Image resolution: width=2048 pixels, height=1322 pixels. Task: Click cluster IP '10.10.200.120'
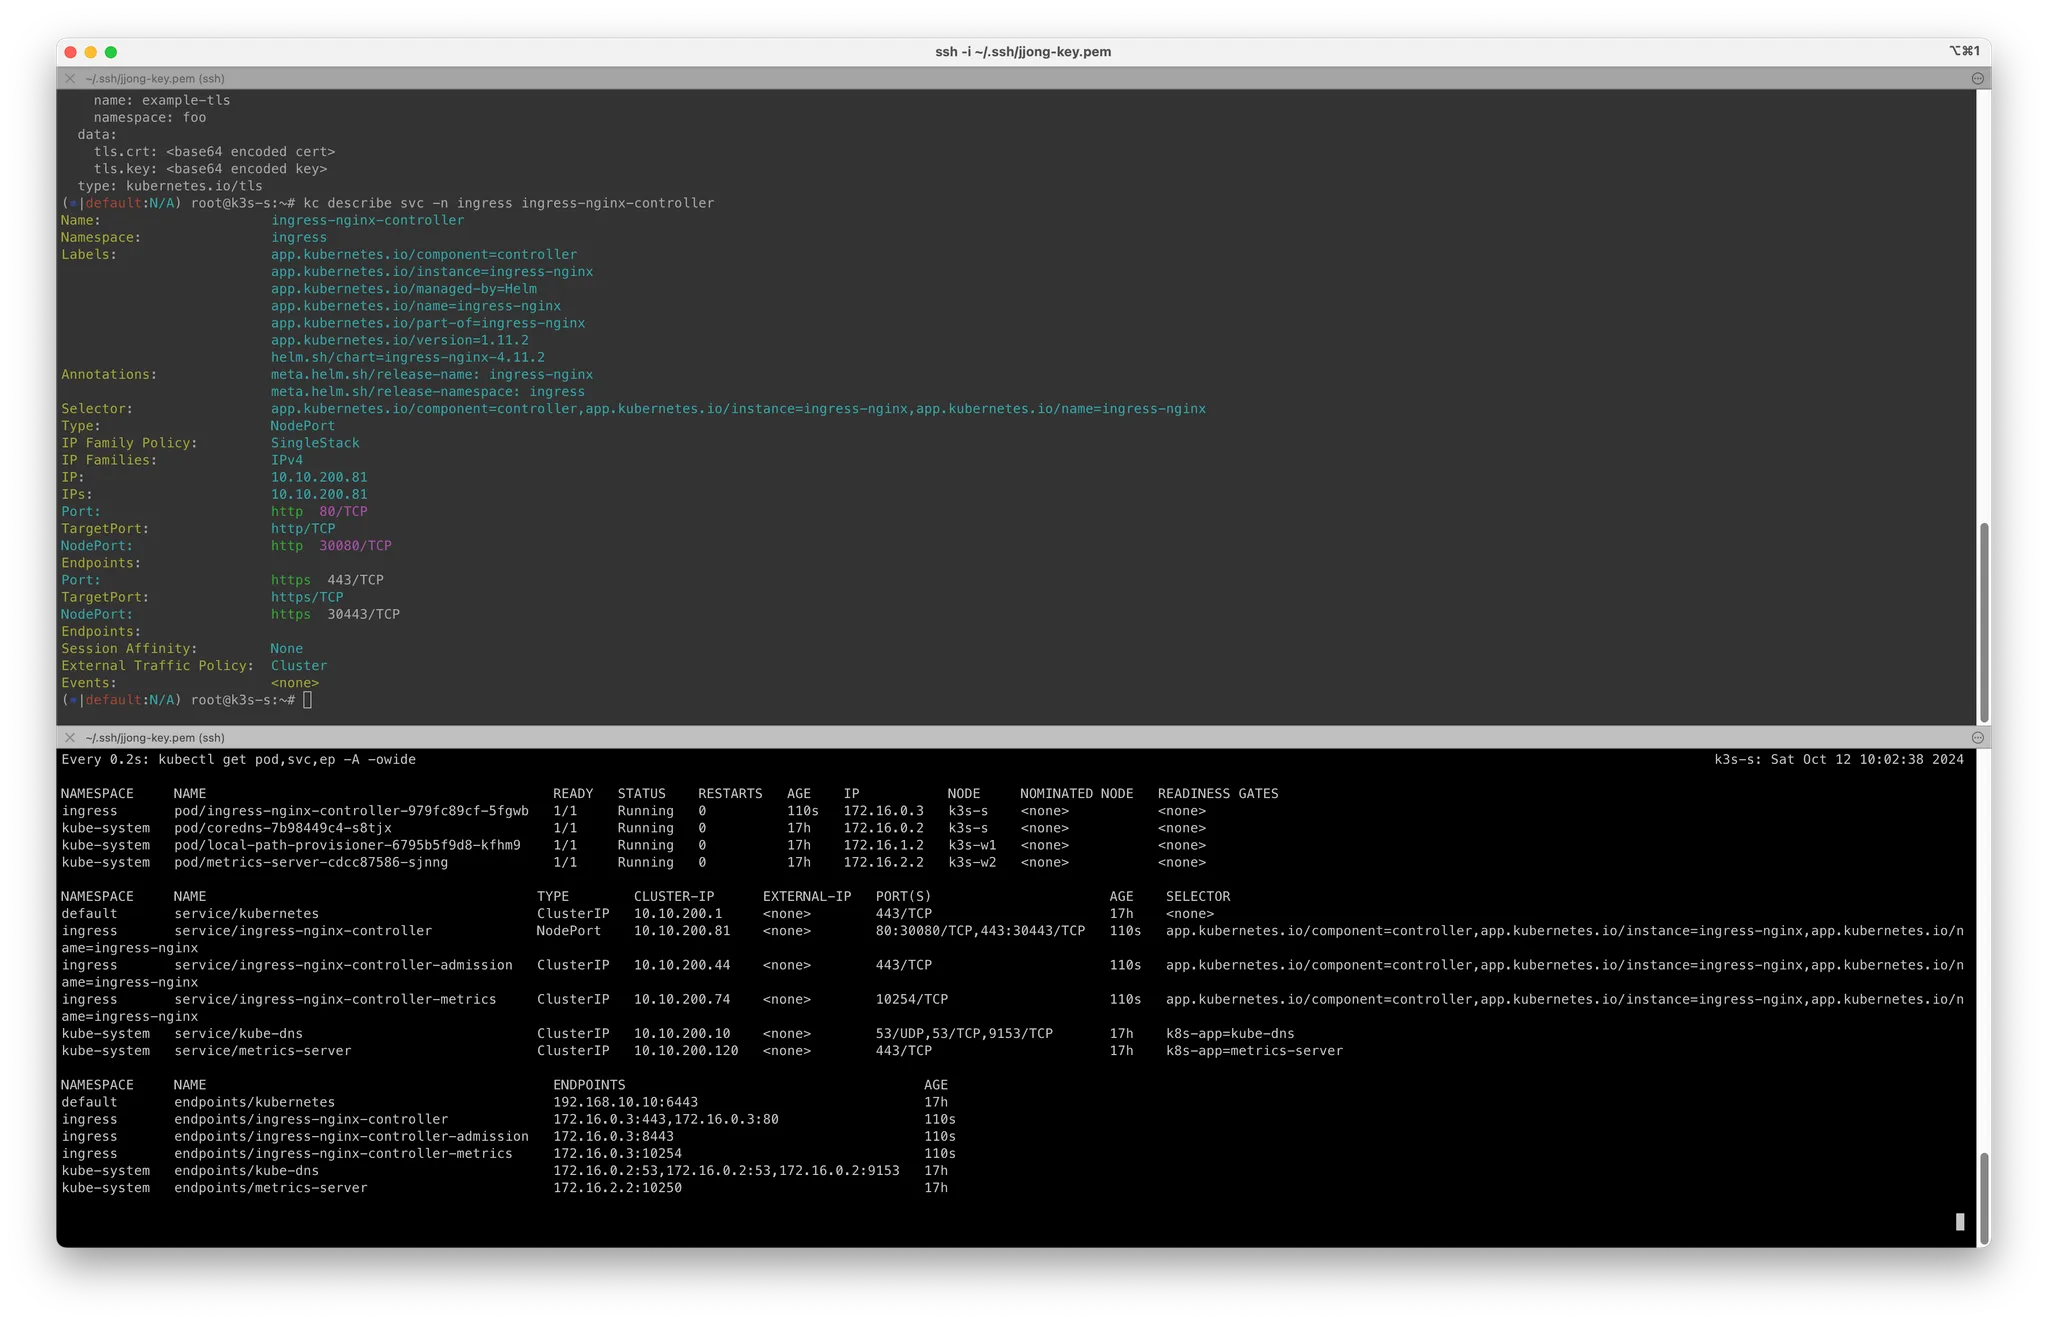(685, 1051)
